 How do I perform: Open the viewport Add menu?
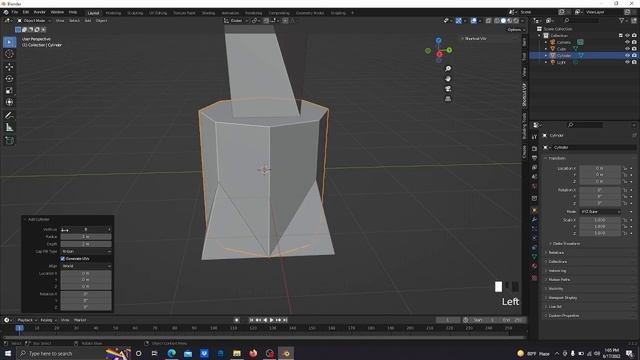tap(88, 21)
